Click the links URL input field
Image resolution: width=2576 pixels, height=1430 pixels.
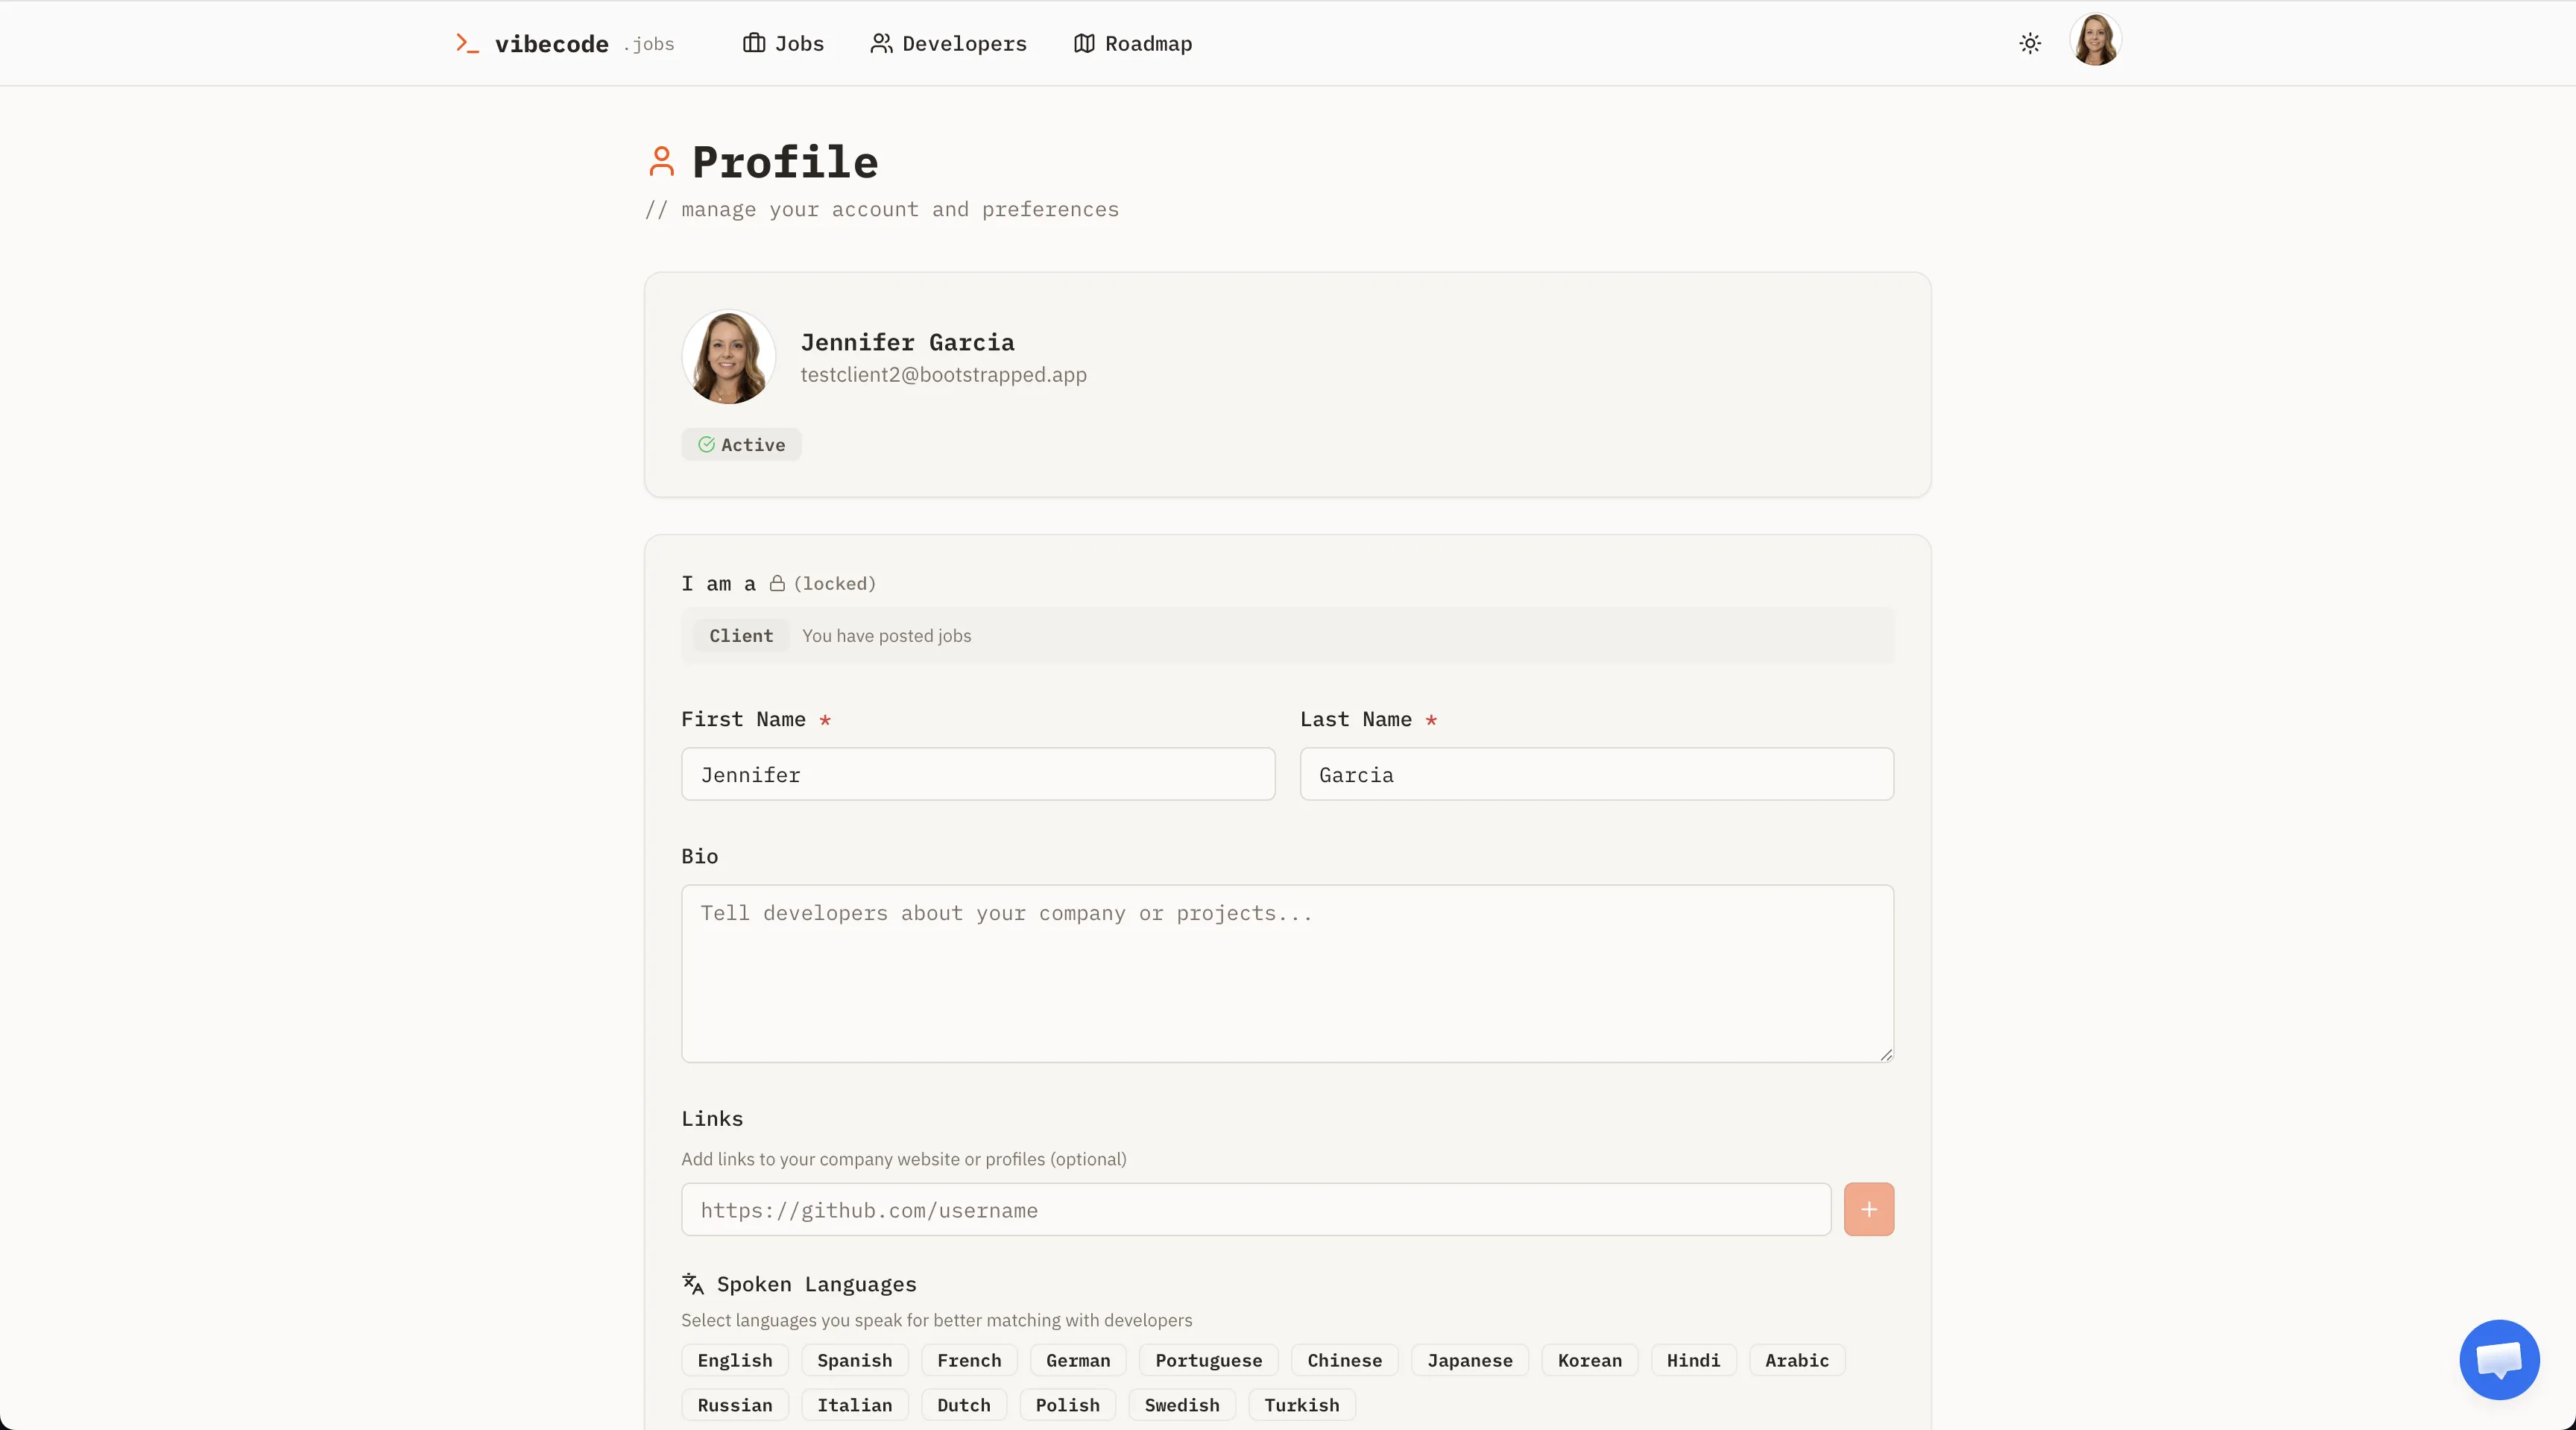(1255, 1209)
